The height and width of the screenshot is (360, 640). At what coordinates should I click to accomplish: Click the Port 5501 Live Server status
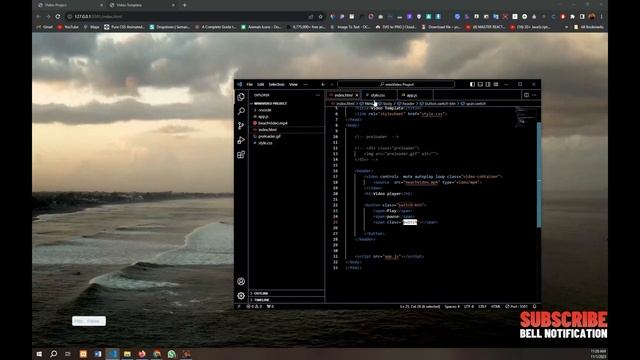tap(517, 306)
